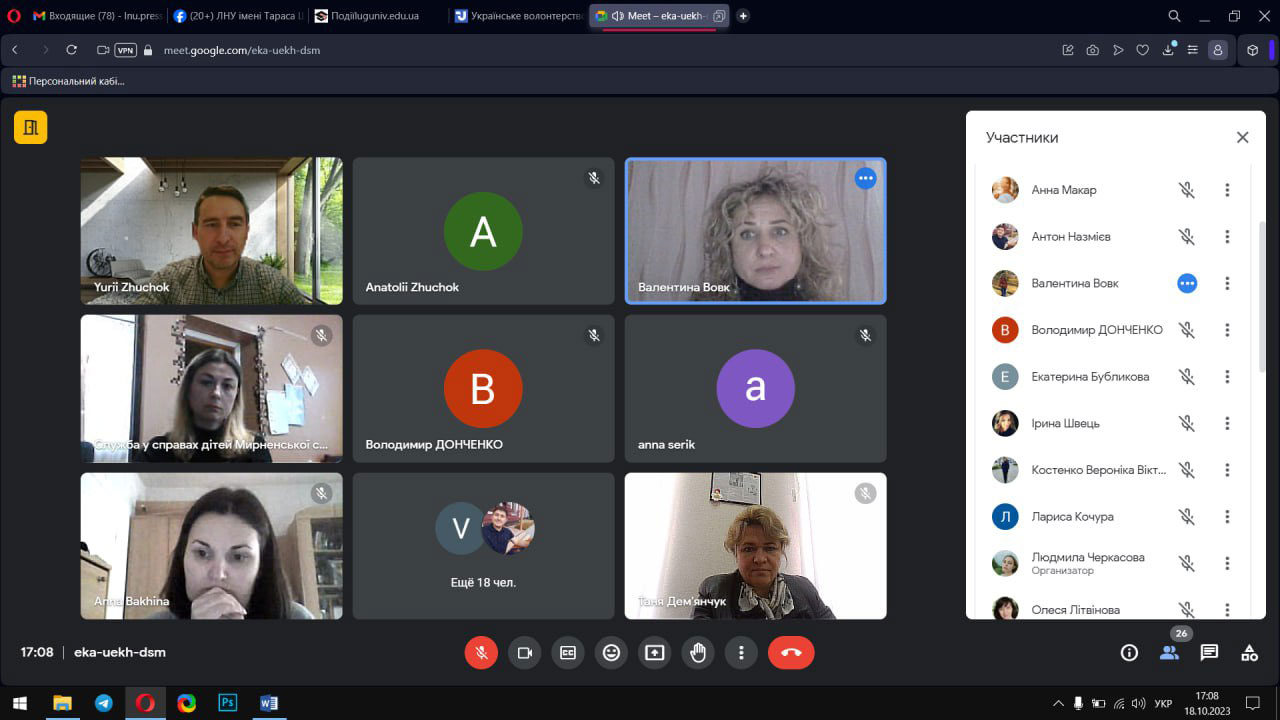Open Opera easy setup menu

pyautogui.click(x=1192, y=50)
